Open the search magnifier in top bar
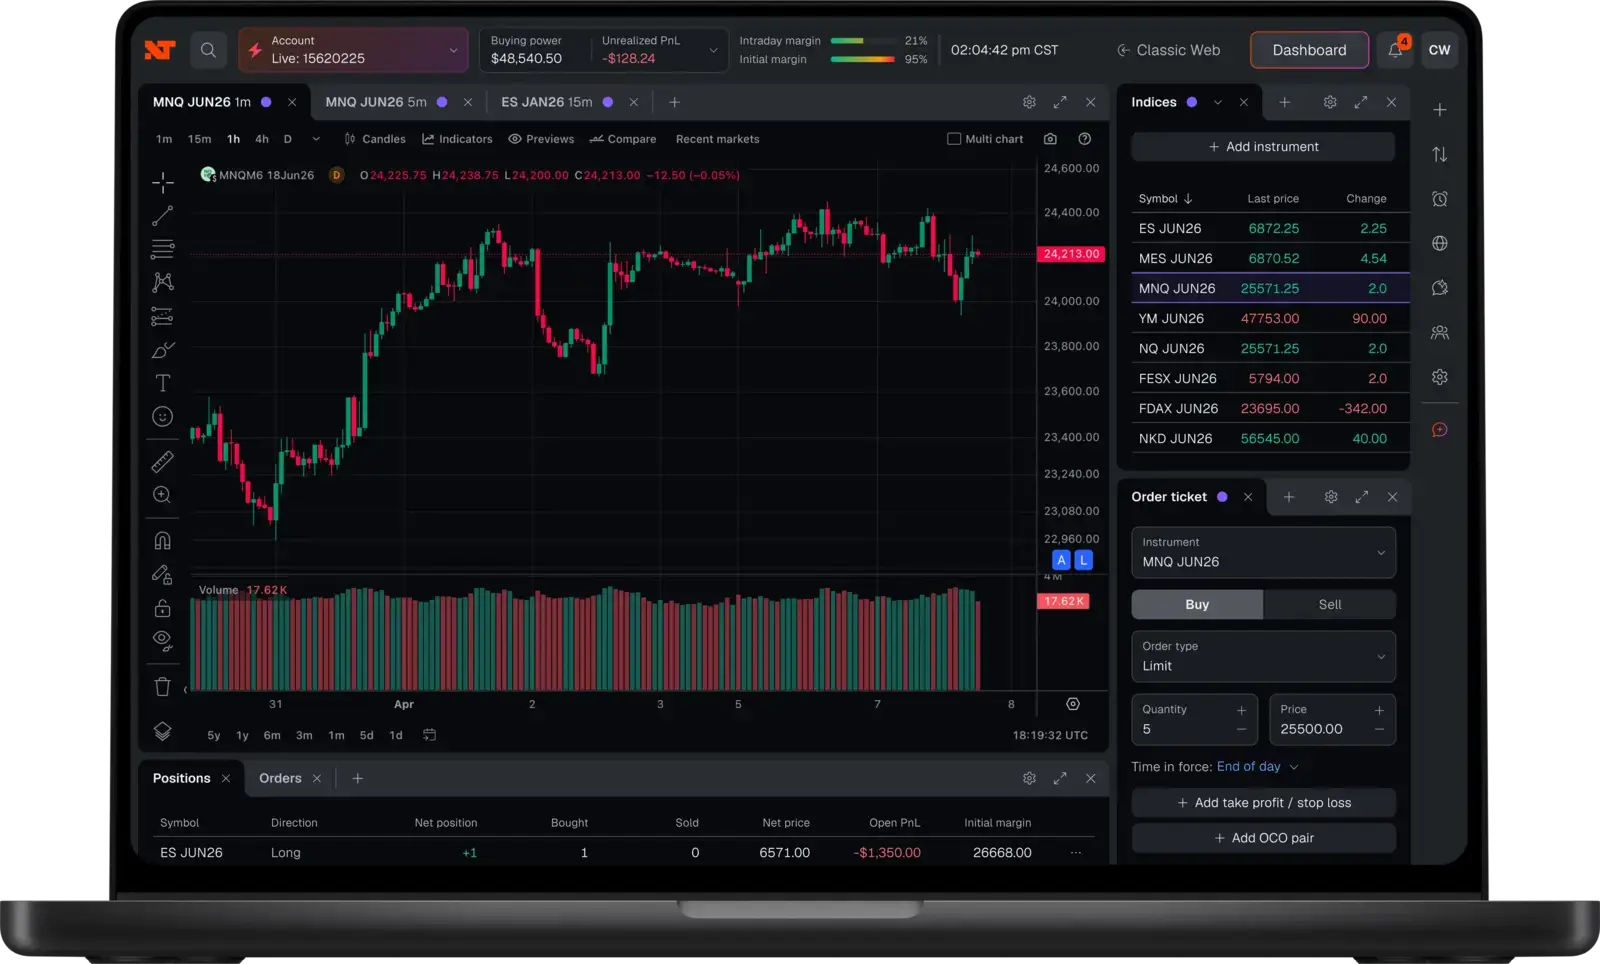Image resolution: width=1600 pixels, height=964 pixels. pyautogui.click(x=208, y=50)
